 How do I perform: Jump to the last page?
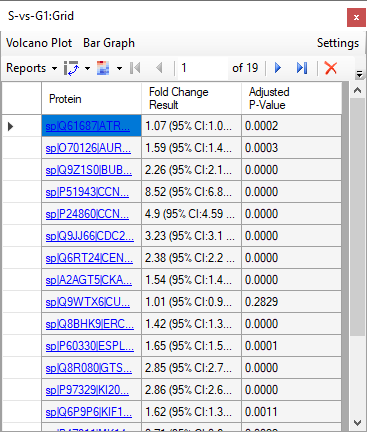[x=302, y=68]
